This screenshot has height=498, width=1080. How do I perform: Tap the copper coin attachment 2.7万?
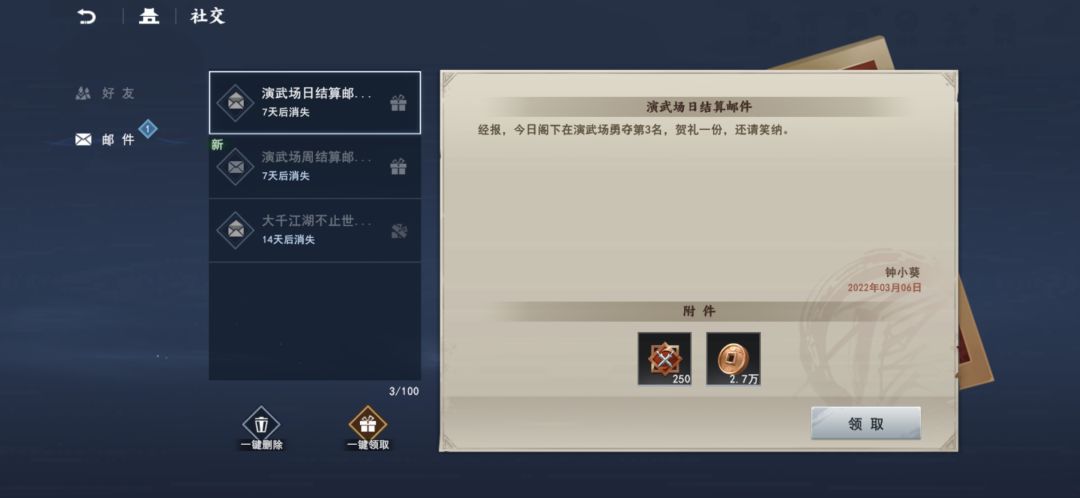click(734, 359)
